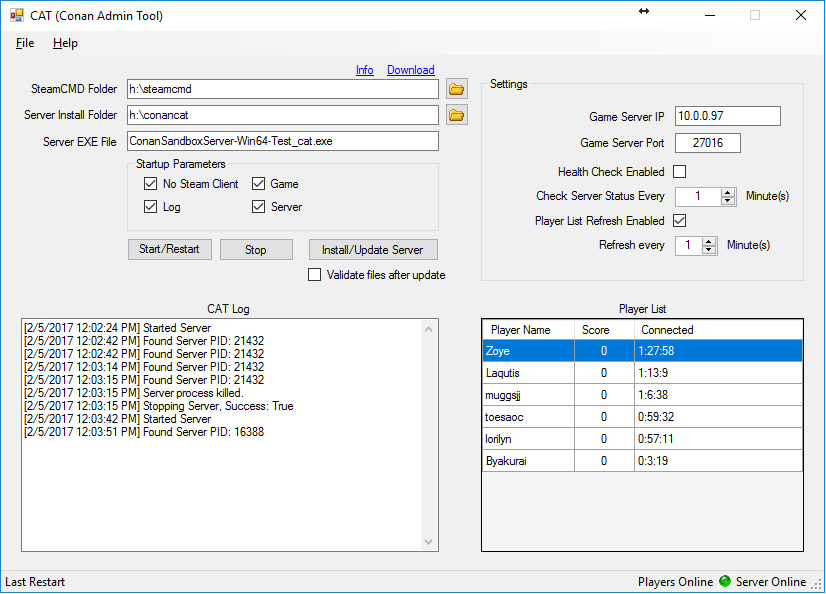The height and width of the screenshot is (594, 826).
Task: Click the Install/Update Server button
Action: [372, 250]
